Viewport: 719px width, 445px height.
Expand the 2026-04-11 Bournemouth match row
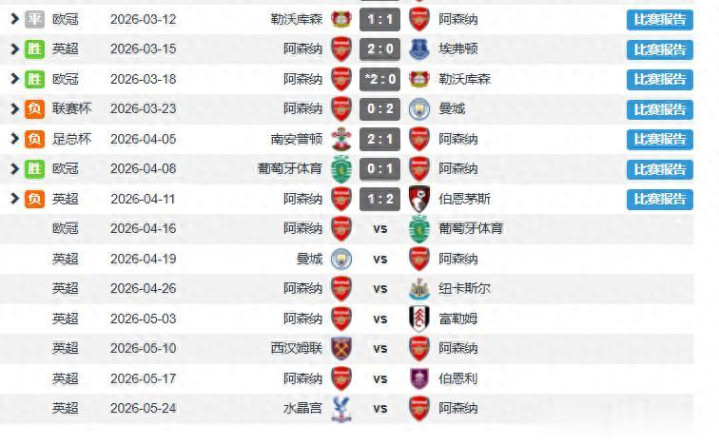click(13, 198)
